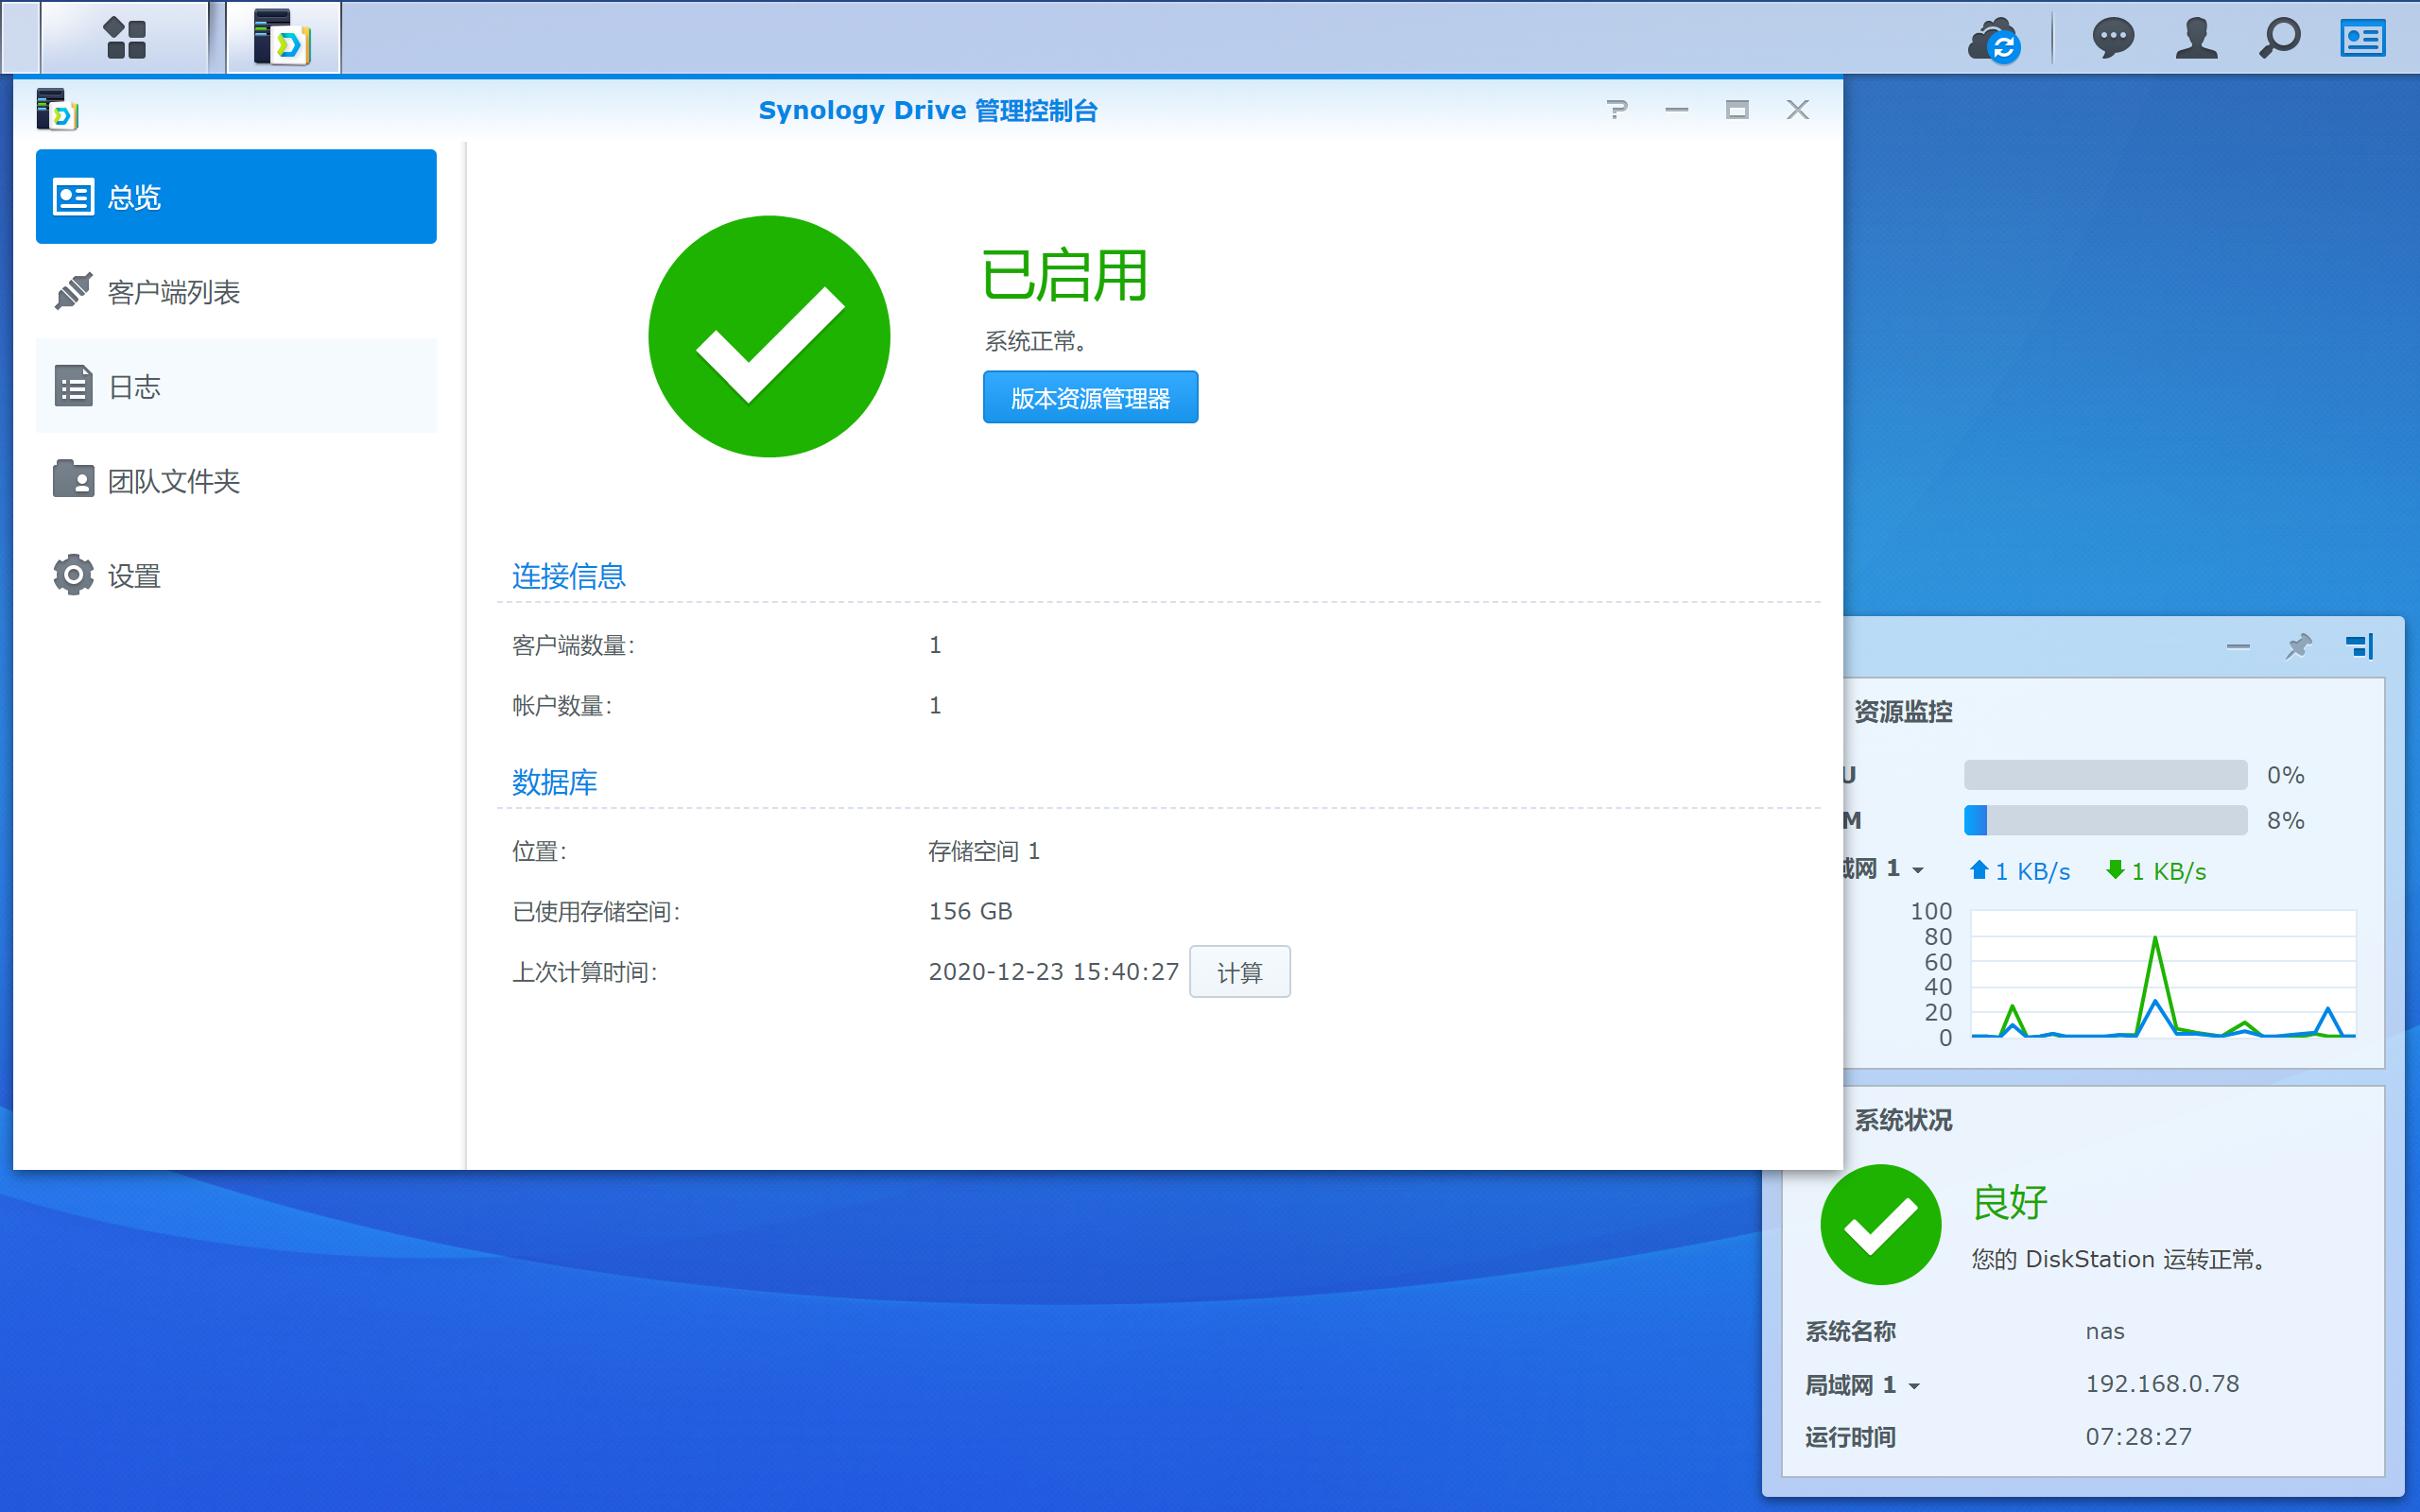
Task: Click the 版本资源管理器 button
Action: tap(1090, 398)
